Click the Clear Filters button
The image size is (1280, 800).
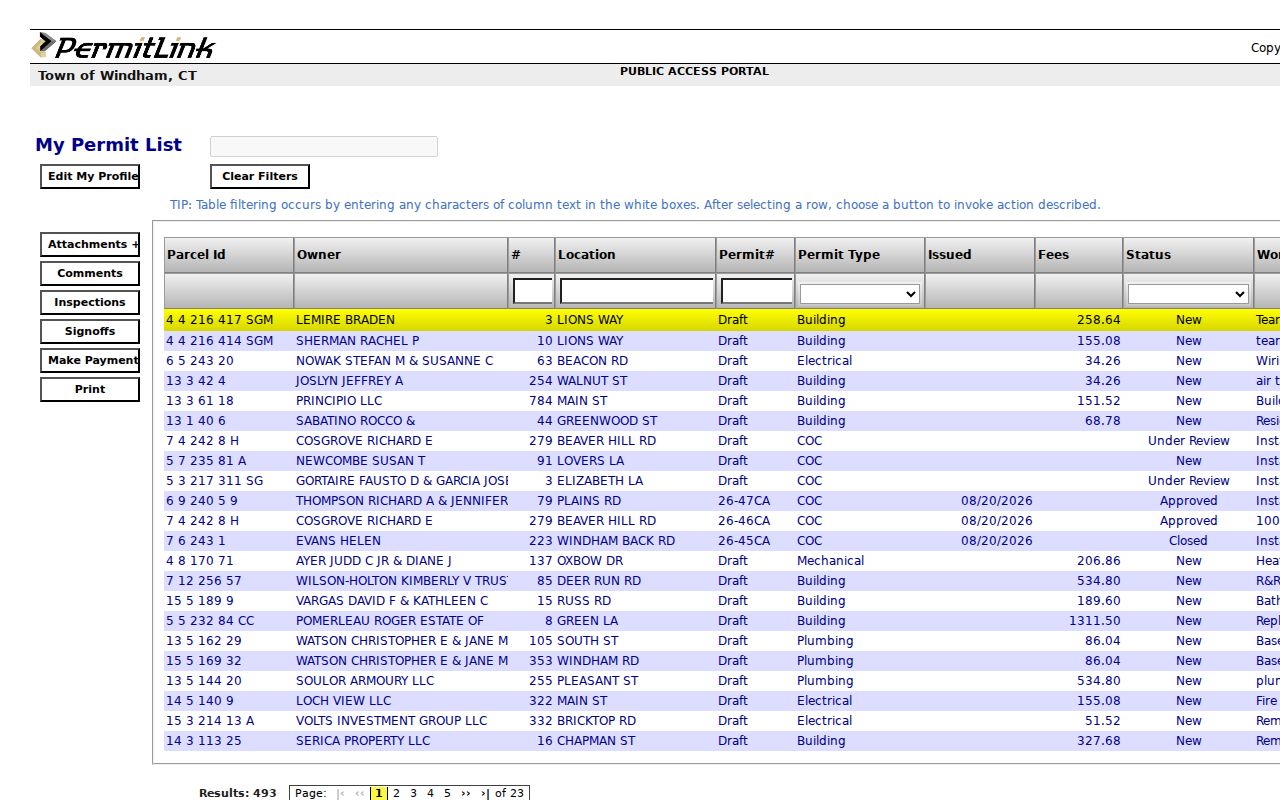[260, 176]
